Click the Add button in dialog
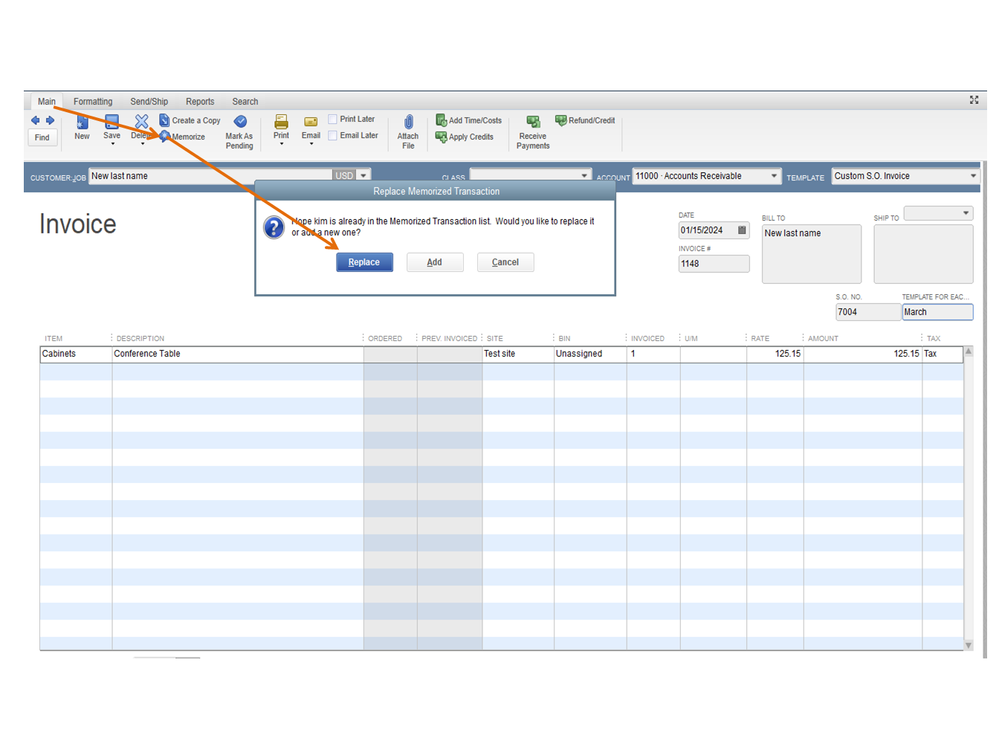Viewport: 999px width, 749px height. point(435,262)
